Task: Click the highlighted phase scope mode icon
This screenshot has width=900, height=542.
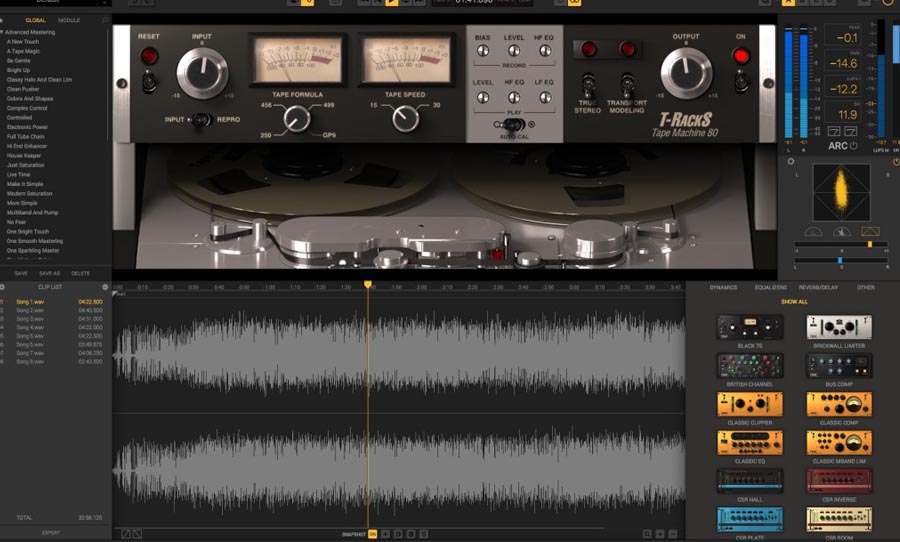Action: click(870, 231)
